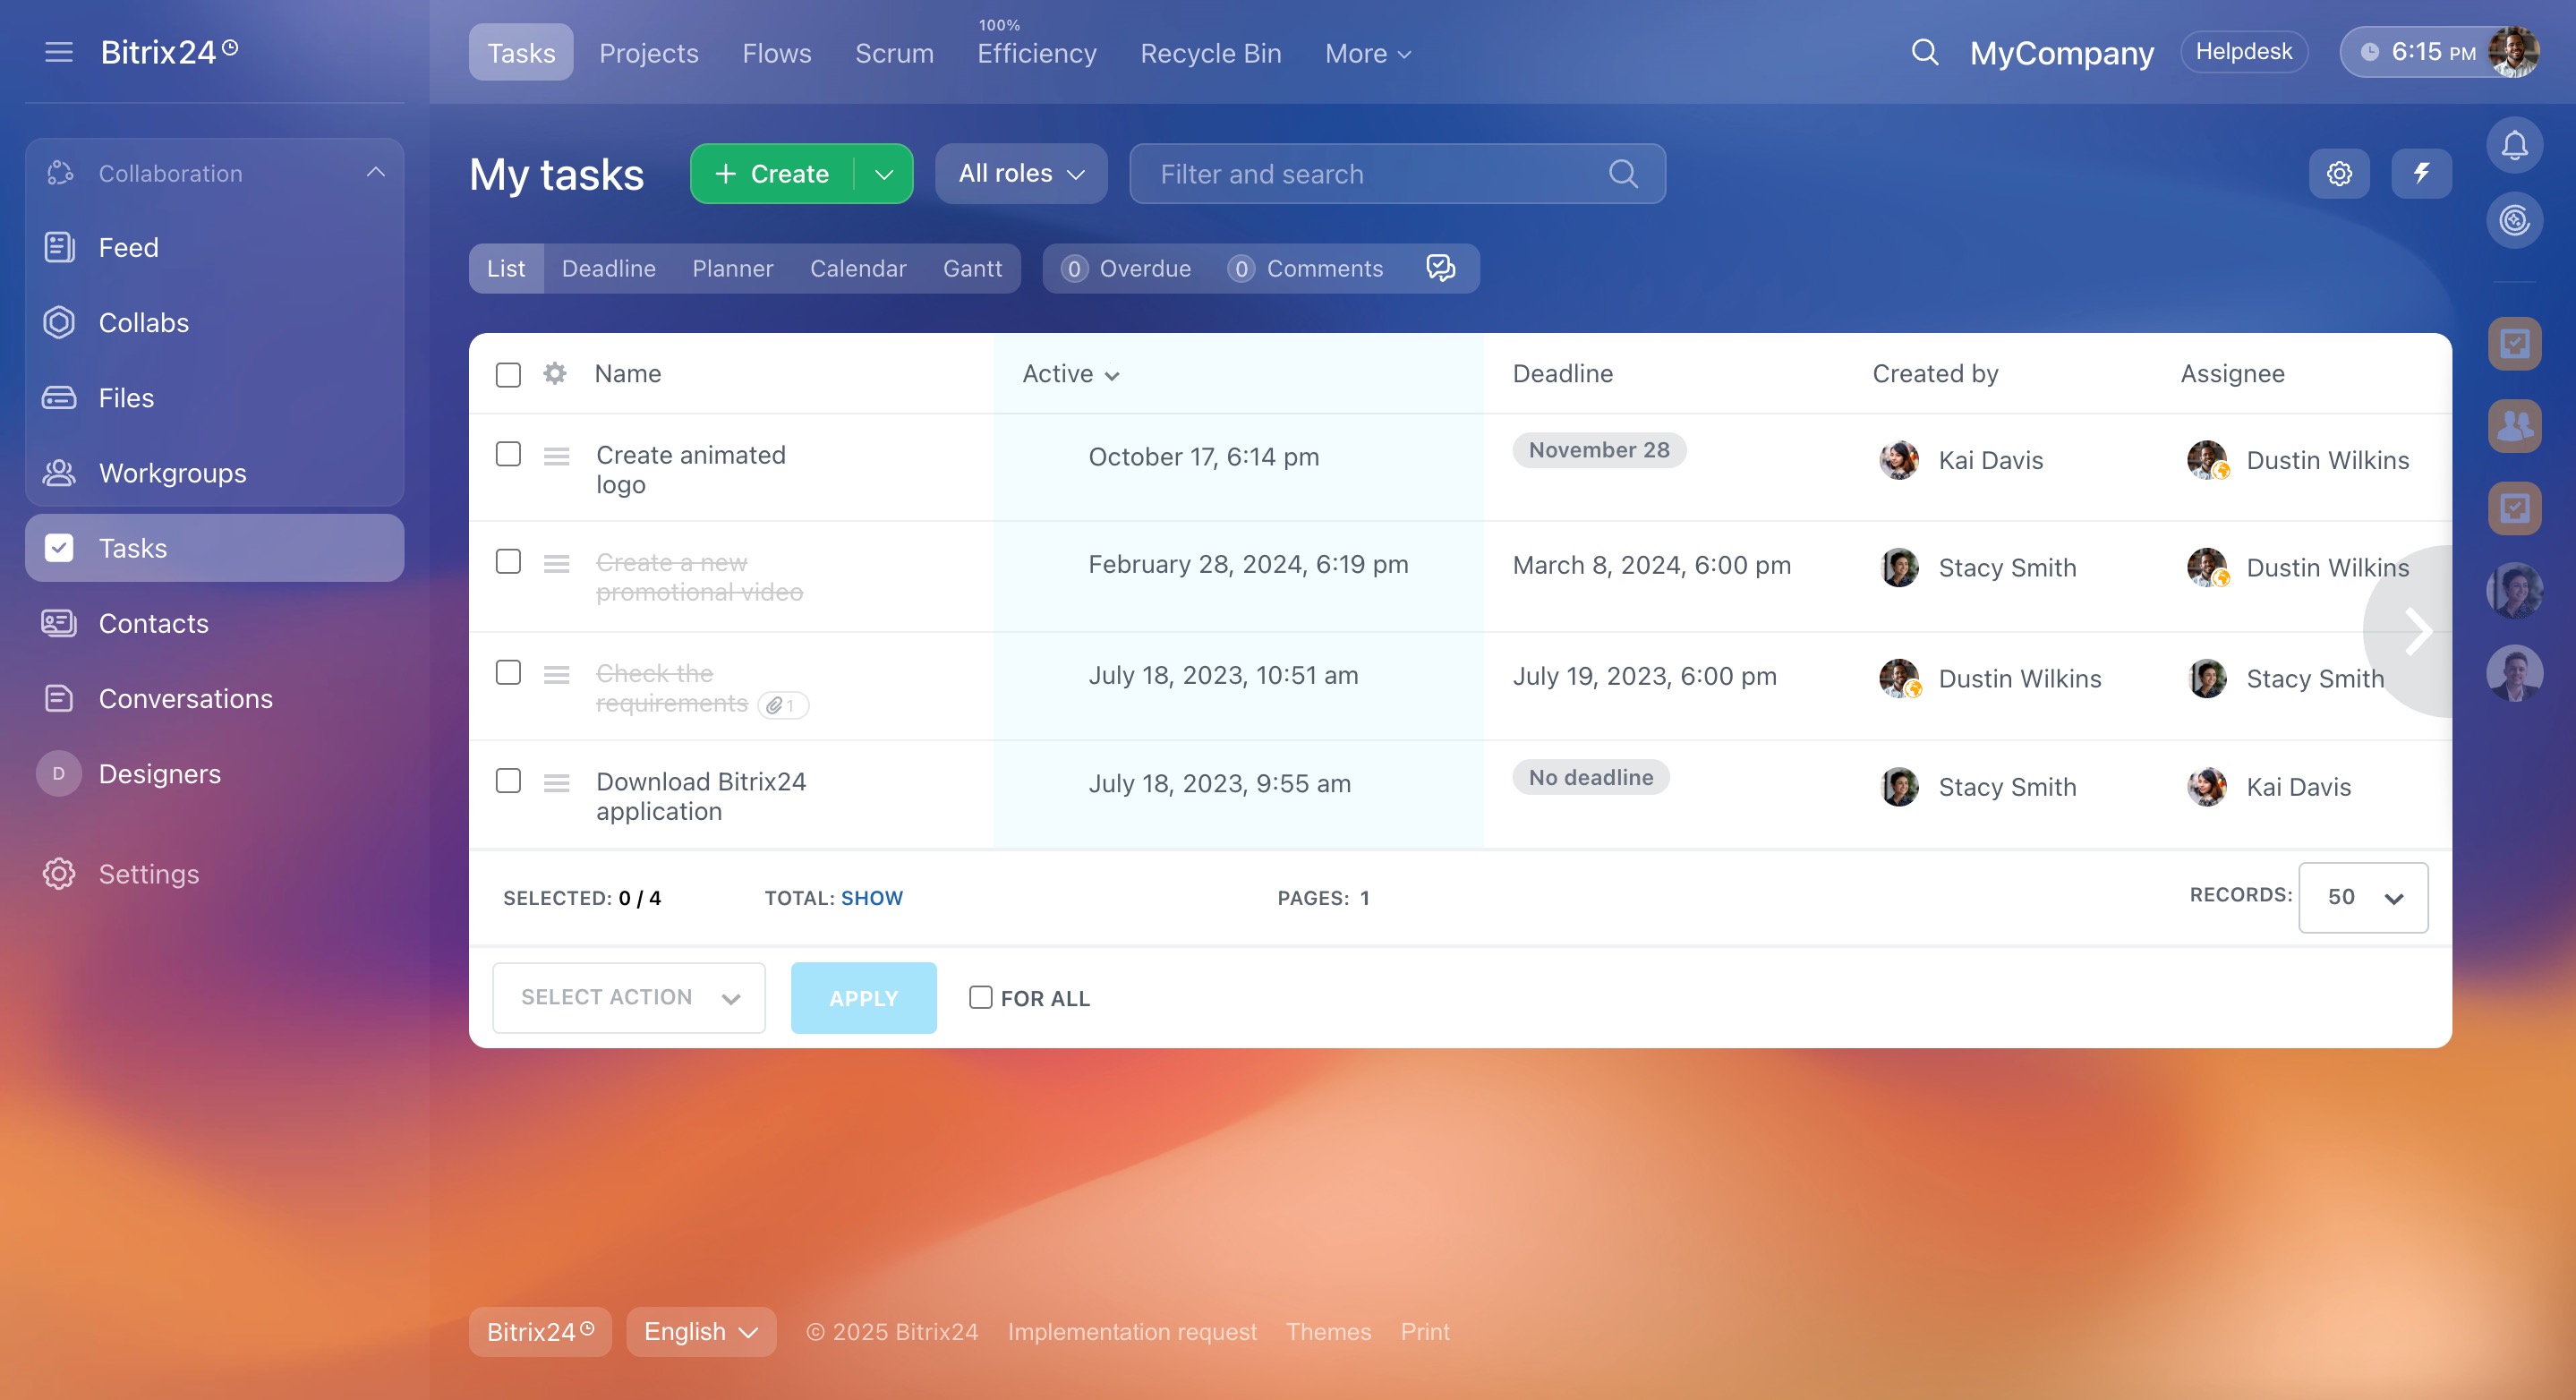The image size is (2576, 1400).
Task: Enable the FOR ALL checkbox
Action: click(x=980, y=997)
